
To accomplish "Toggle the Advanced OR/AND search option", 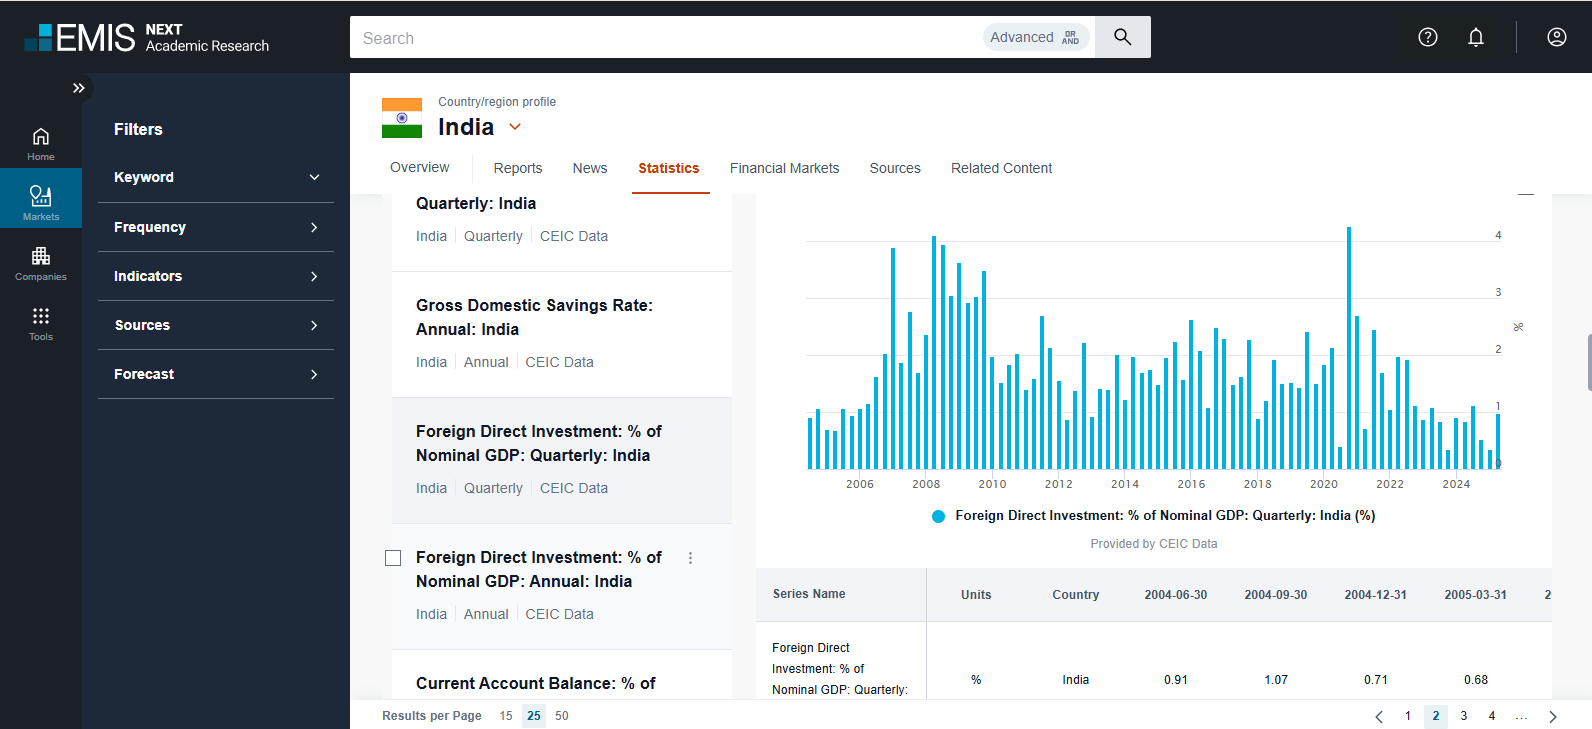I will click(x=1034, y=37).
